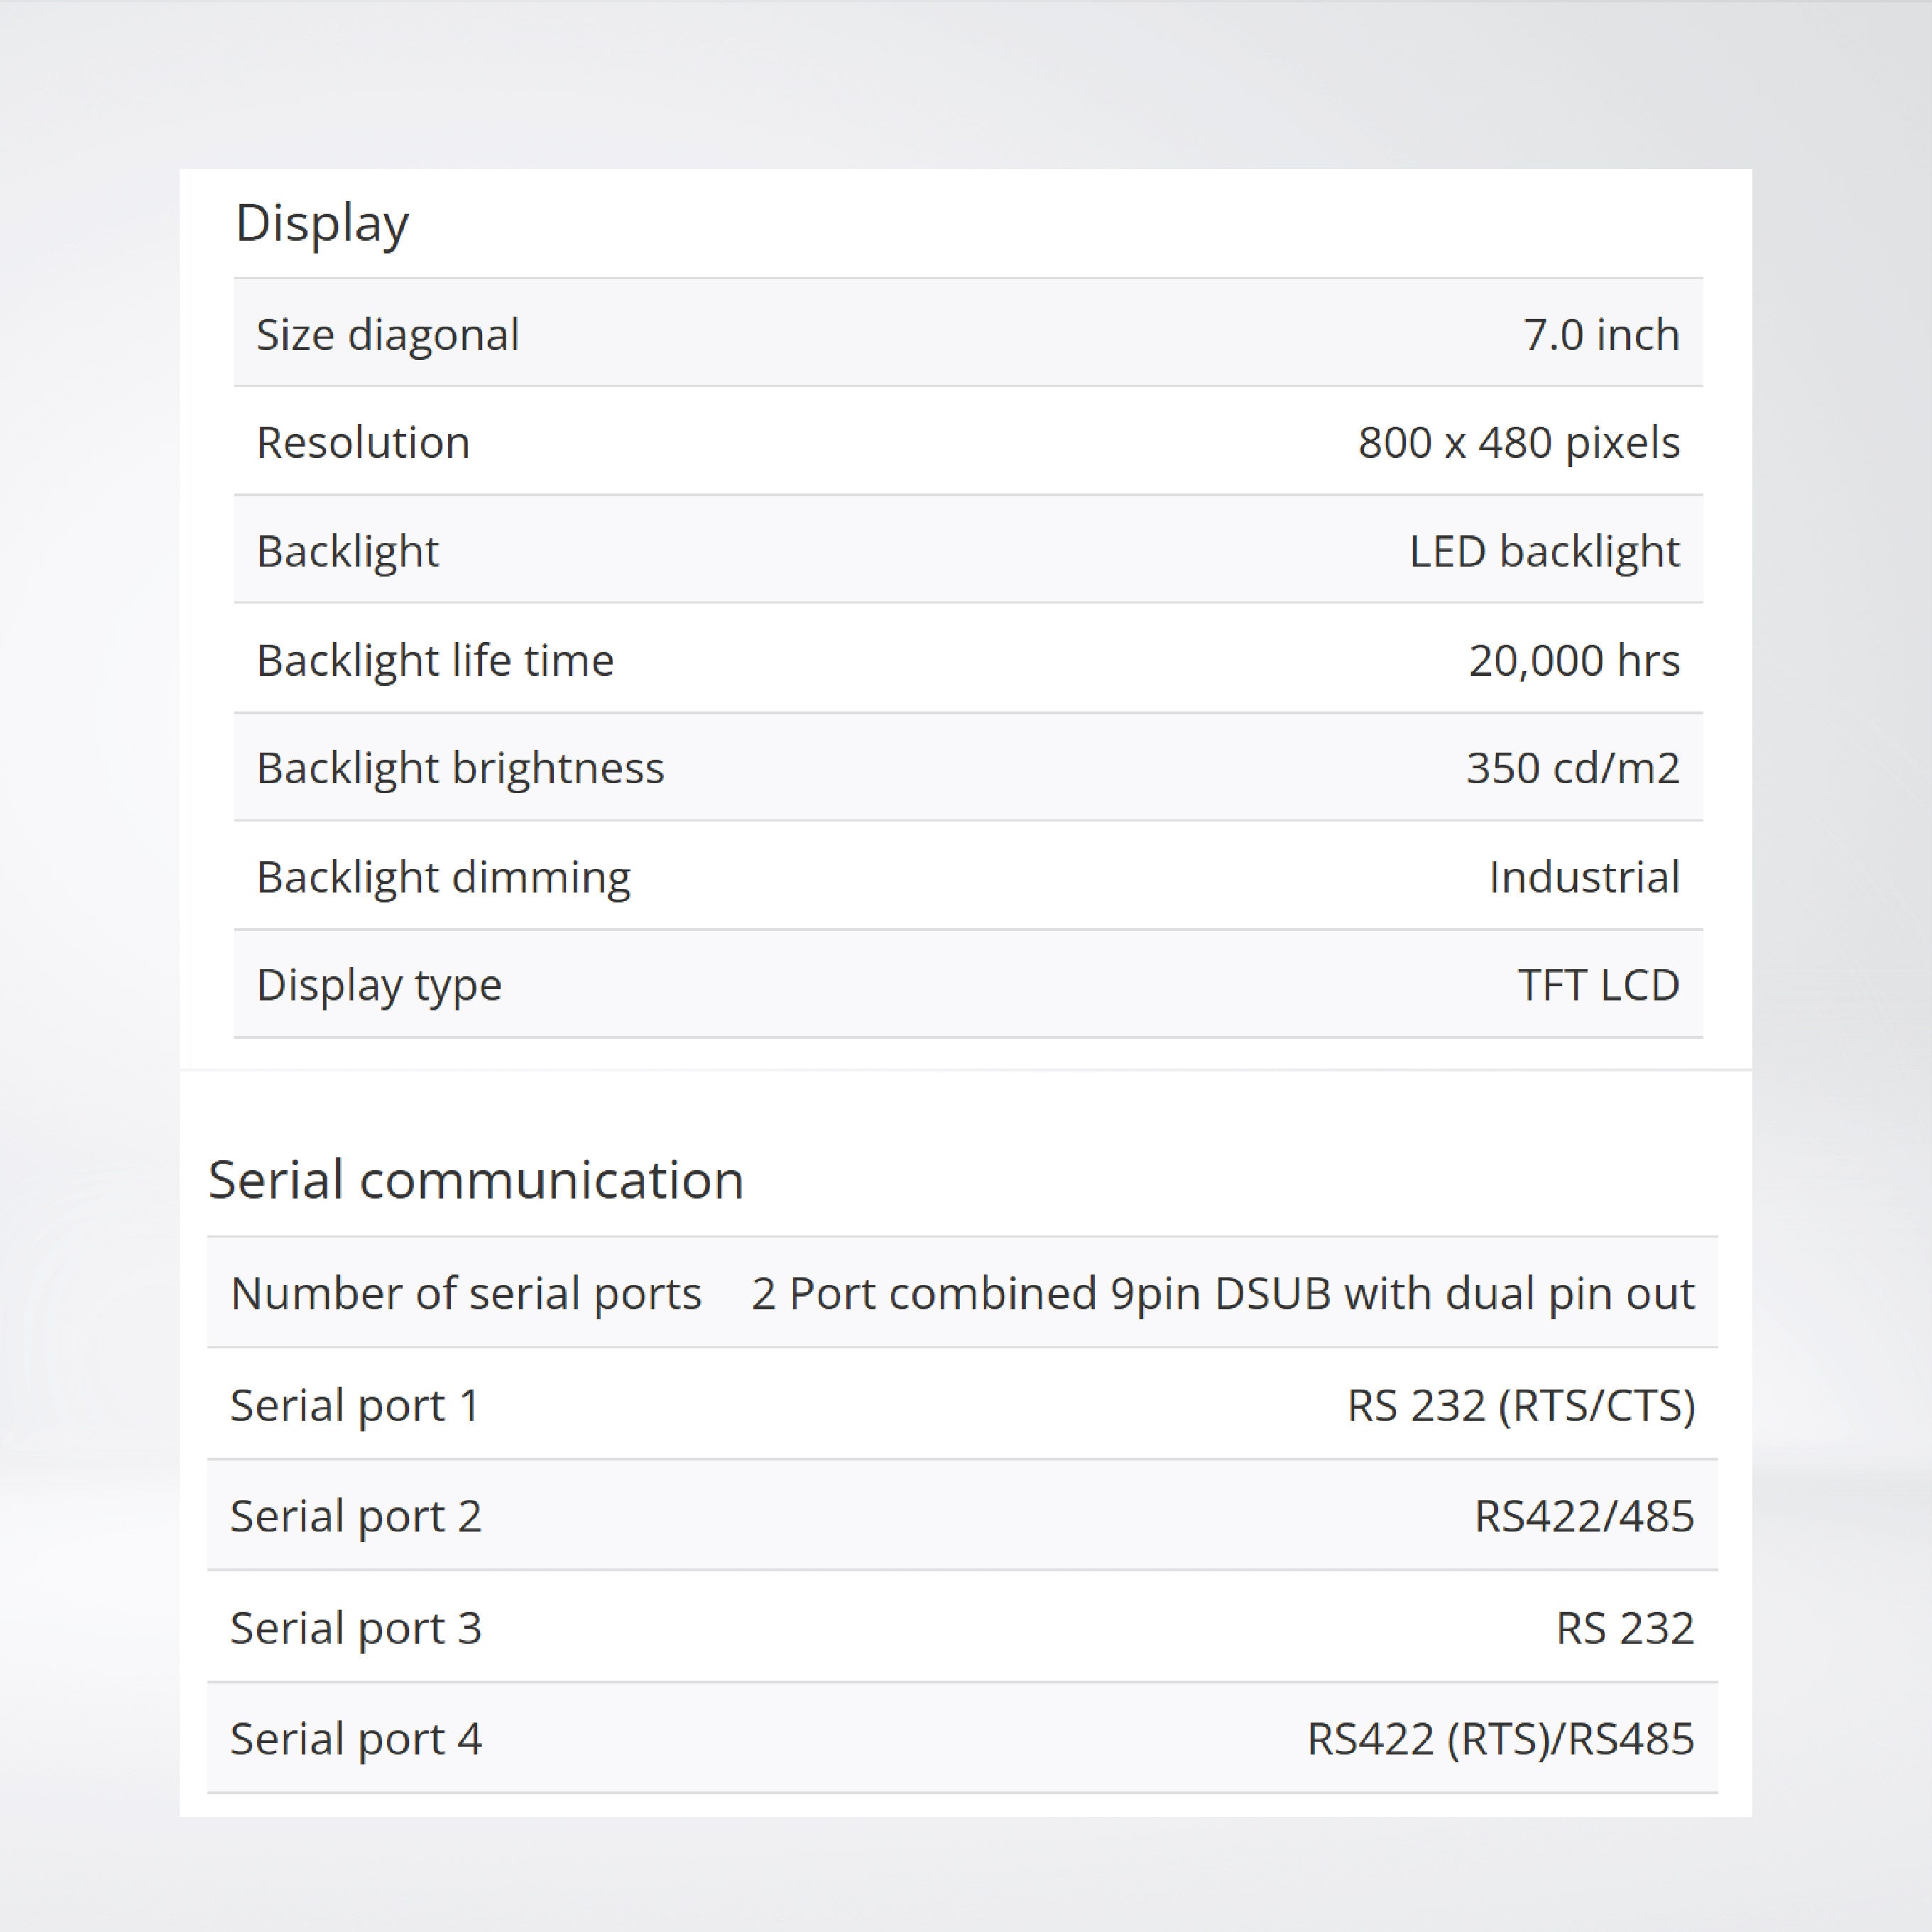The height and width of the screenshot is (1932, 1932).
Task: Click the RS422/485 value for port 2
Action: click(x=1583, y=1516)
